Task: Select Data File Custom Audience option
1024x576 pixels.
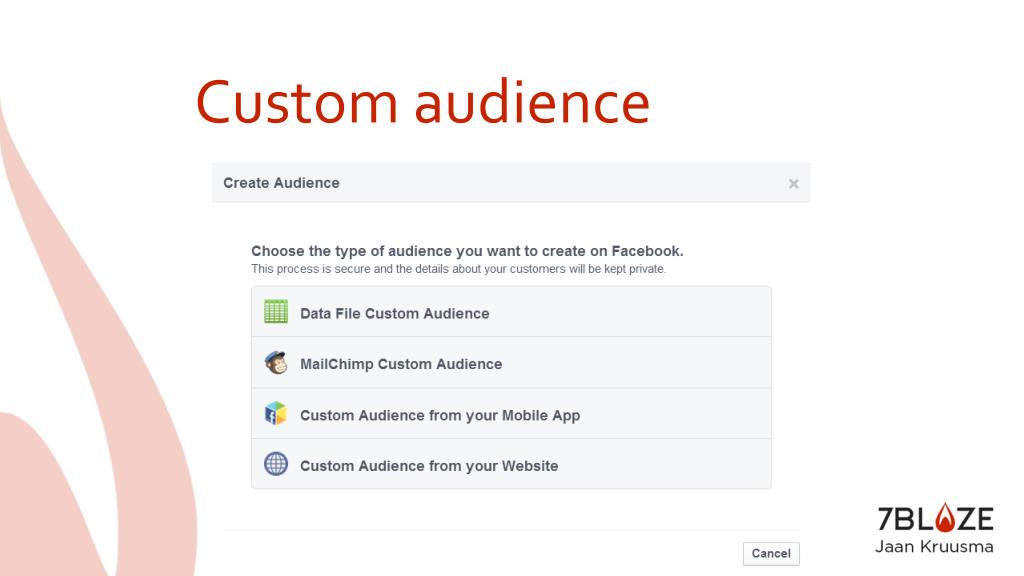Action: (511, 312)
